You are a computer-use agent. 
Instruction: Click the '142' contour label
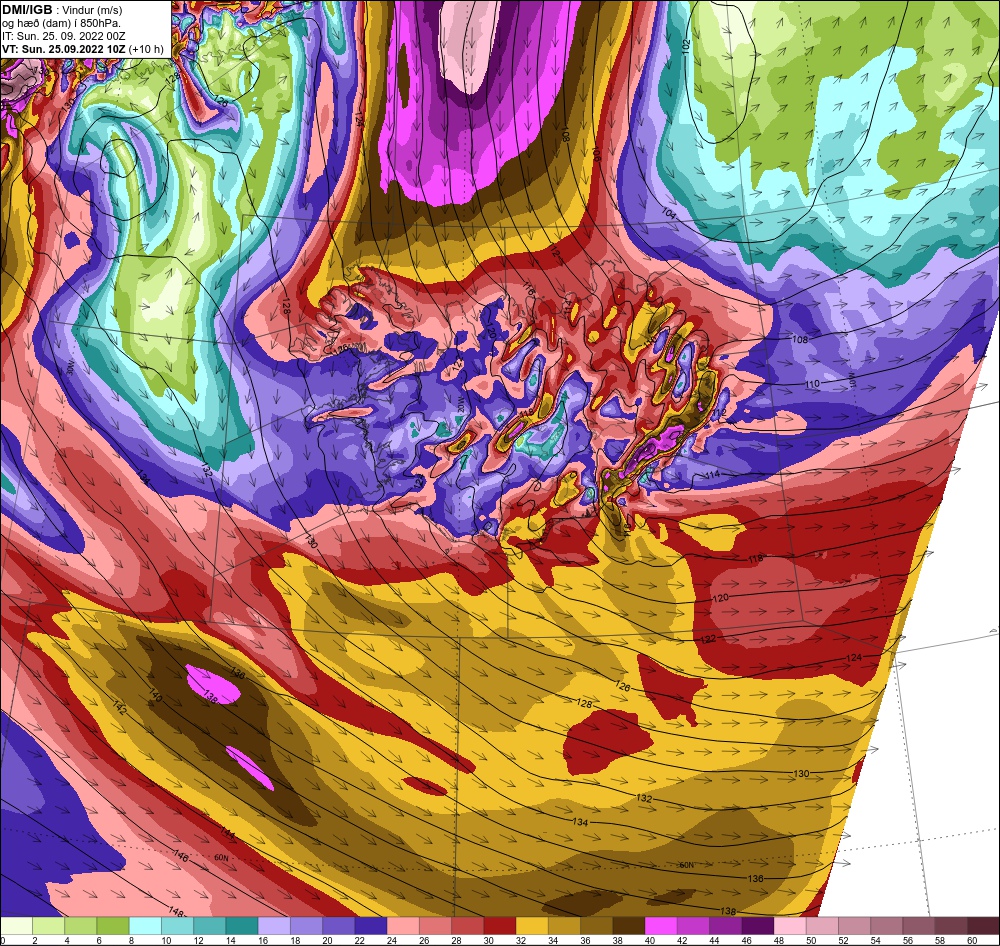coord(119,708)
